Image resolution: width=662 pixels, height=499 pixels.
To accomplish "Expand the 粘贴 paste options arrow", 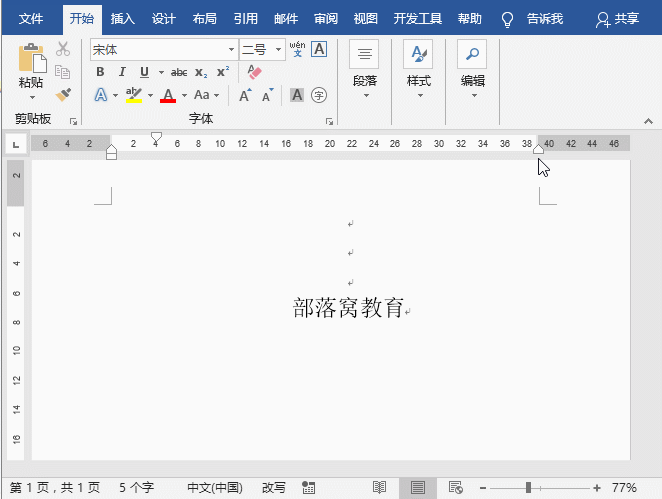I will click(31, 97).
